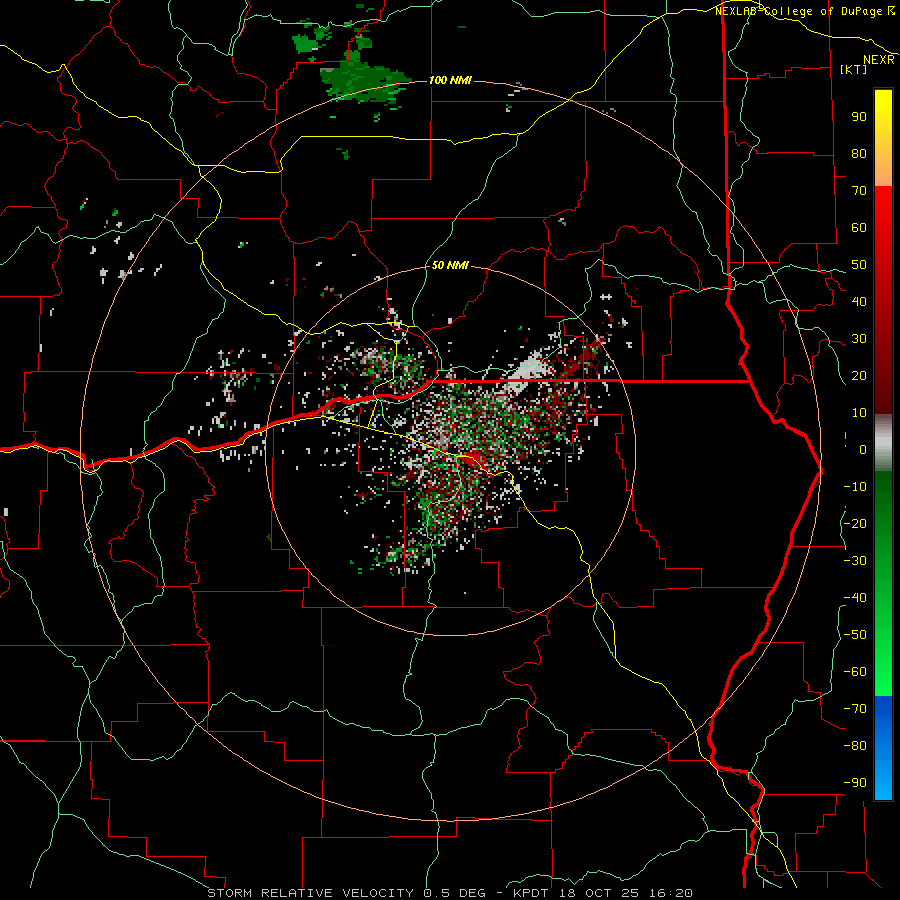Click the bright green -60 color bar segment

click(x=883, y=672)
